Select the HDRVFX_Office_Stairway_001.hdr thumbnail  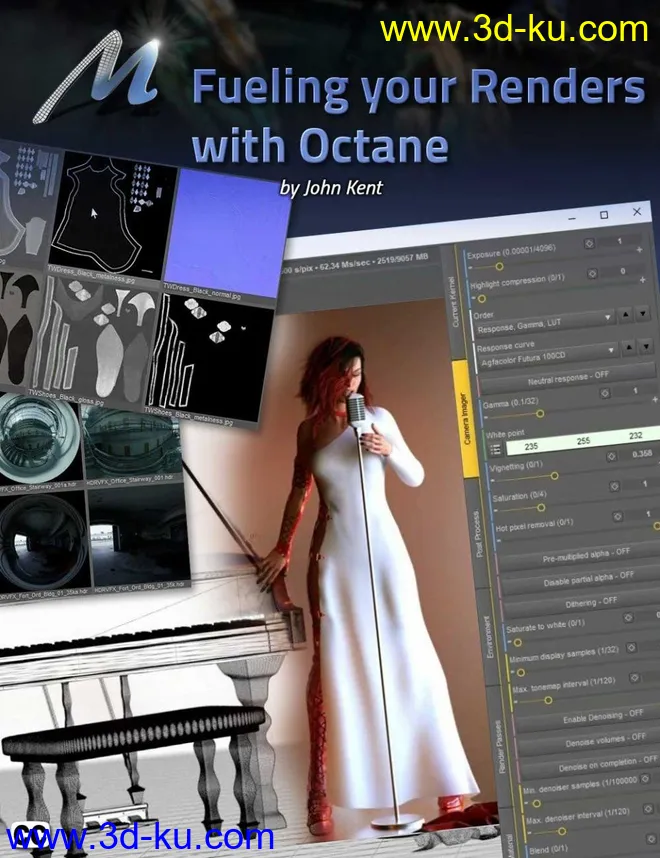point(130,443)
